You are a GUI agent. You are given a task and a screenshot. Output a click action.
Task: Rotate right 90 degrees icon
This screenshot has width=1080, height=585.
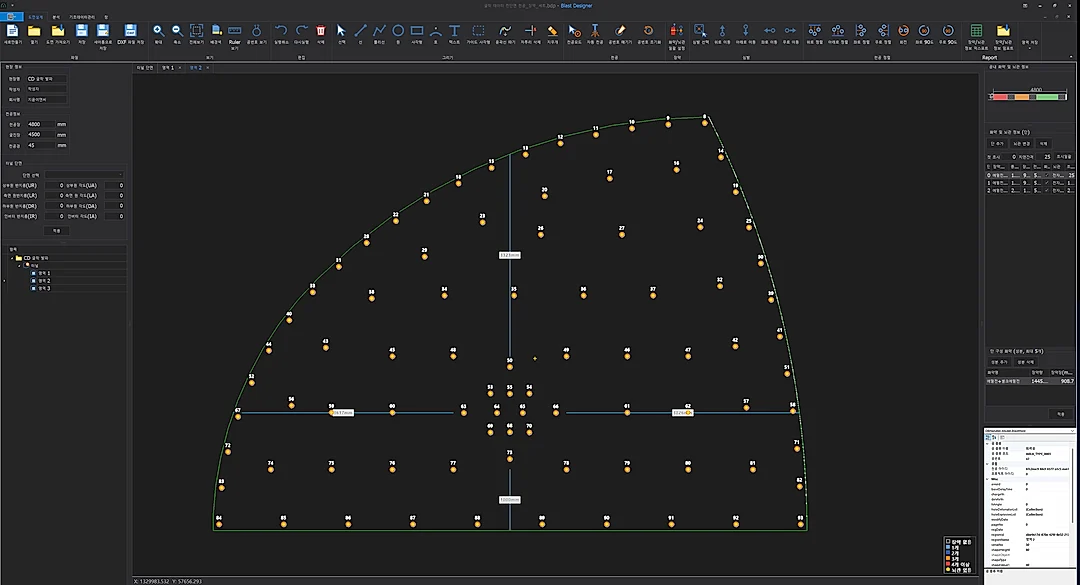(x=948, y=31)
